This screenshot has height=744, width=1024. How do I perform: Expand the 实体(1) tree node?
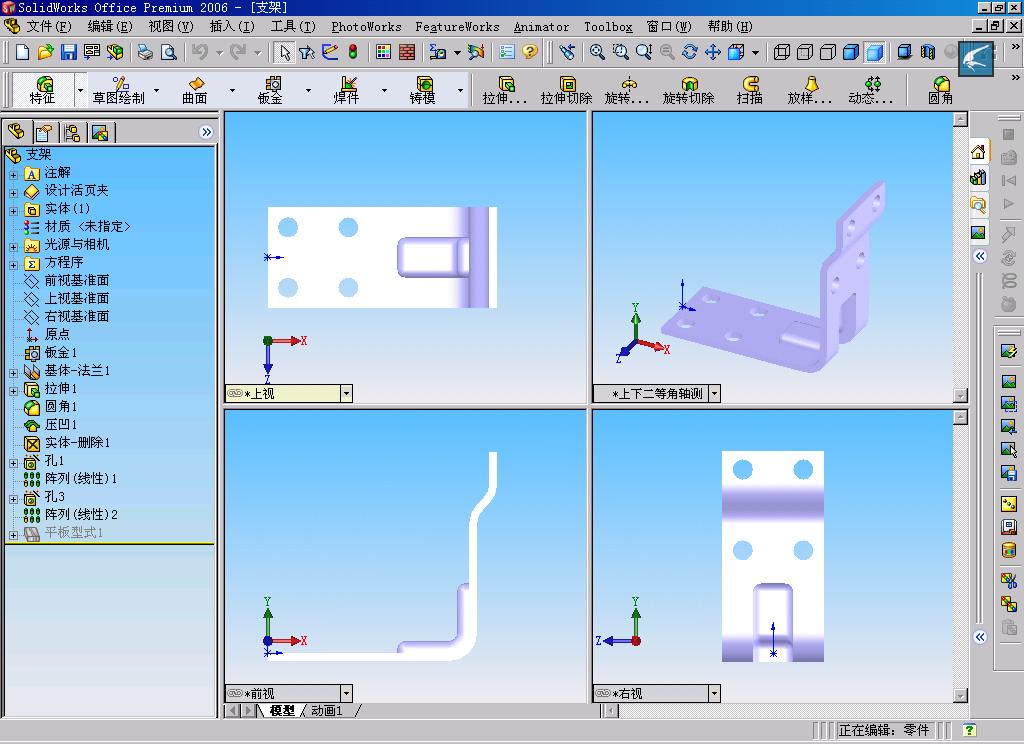pyautogui.click(x=13, y=211)
